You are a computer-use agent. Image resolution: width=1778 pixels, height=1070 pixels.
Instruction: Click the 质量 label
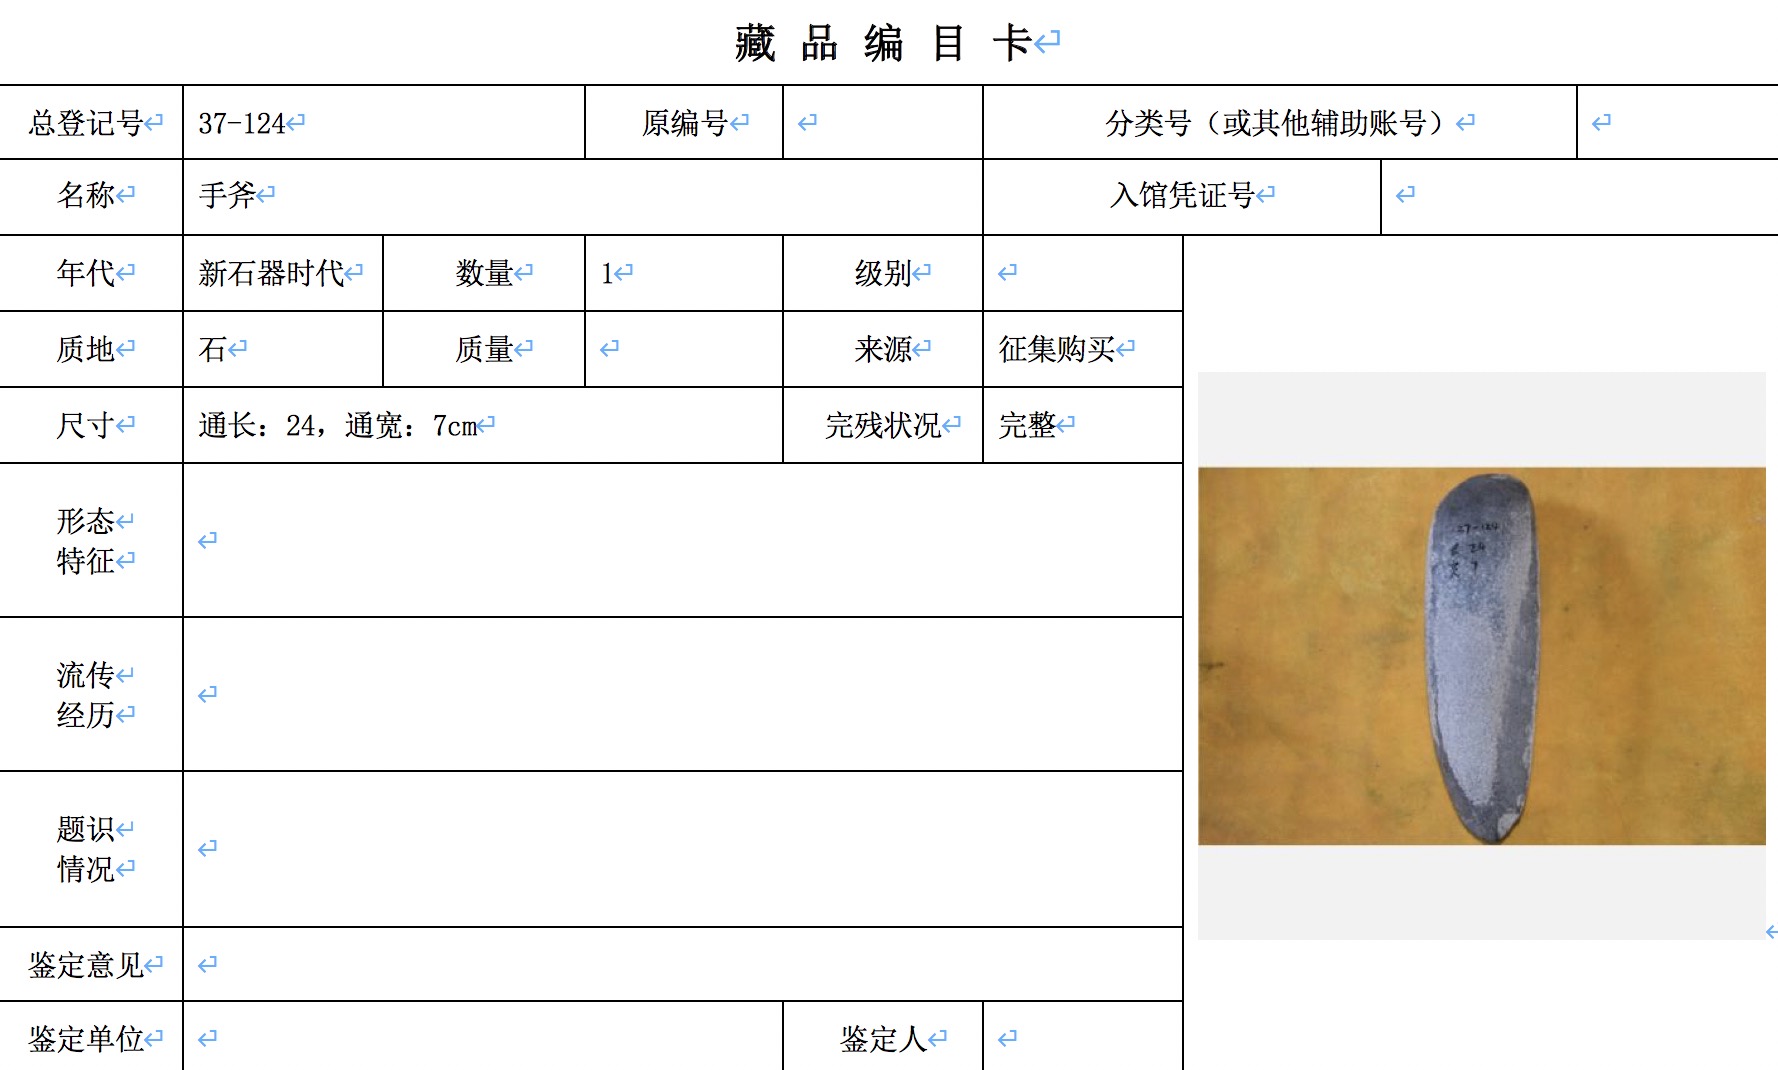click(485, 349)
